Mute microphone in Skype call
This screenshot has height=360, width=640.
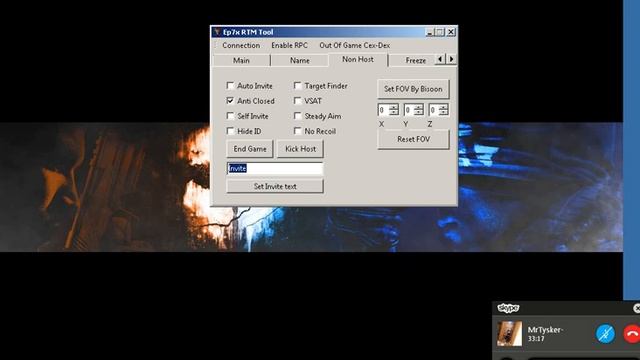tap(605, 333)
